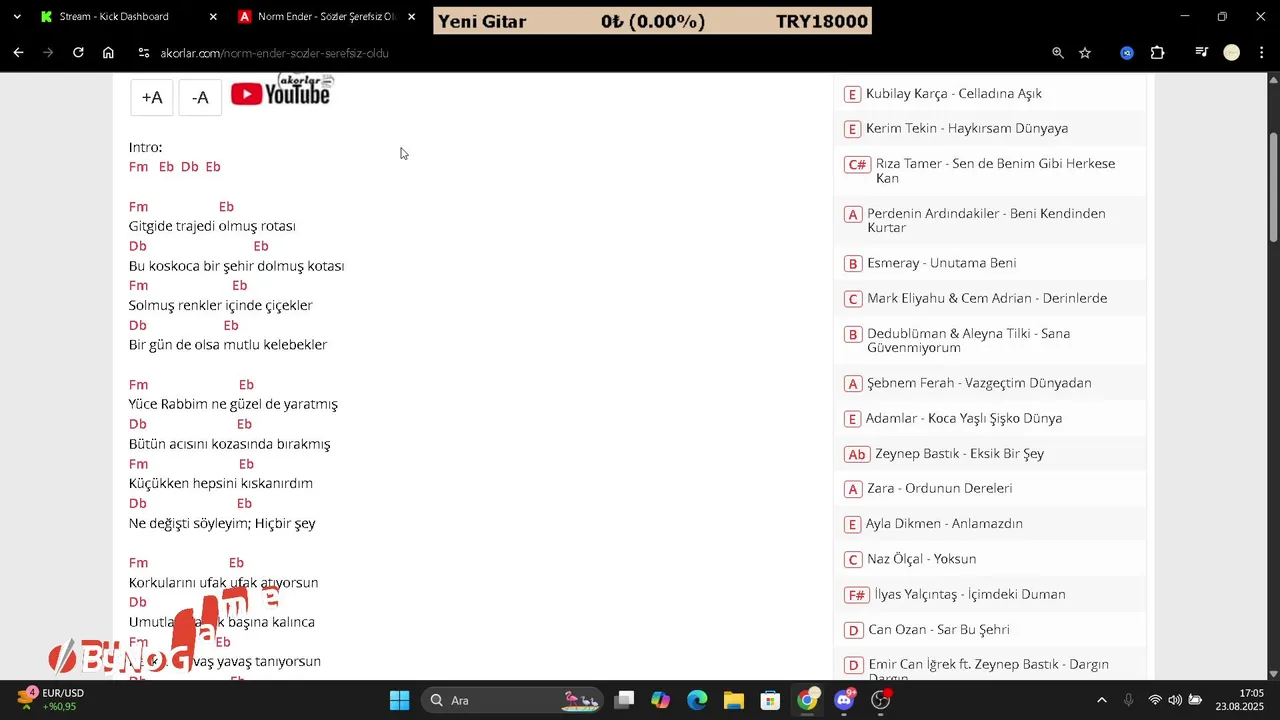The height and width of the screenshot is (720, 1280).
Task: Open Dedublüman & Aleyna Tilki - Sana Güvenmiyorum
Action: [x=968, y=340]
